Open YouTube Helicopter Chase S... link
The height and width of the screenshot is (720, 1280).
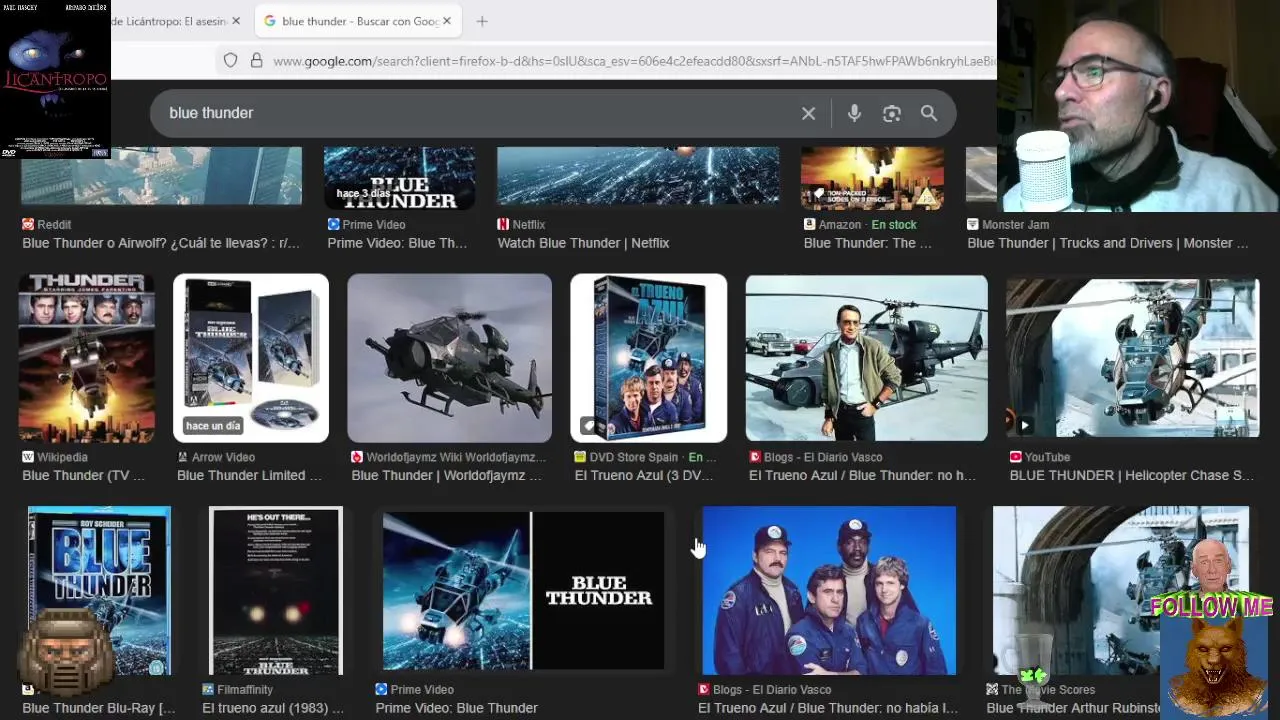click(1131, 475)
